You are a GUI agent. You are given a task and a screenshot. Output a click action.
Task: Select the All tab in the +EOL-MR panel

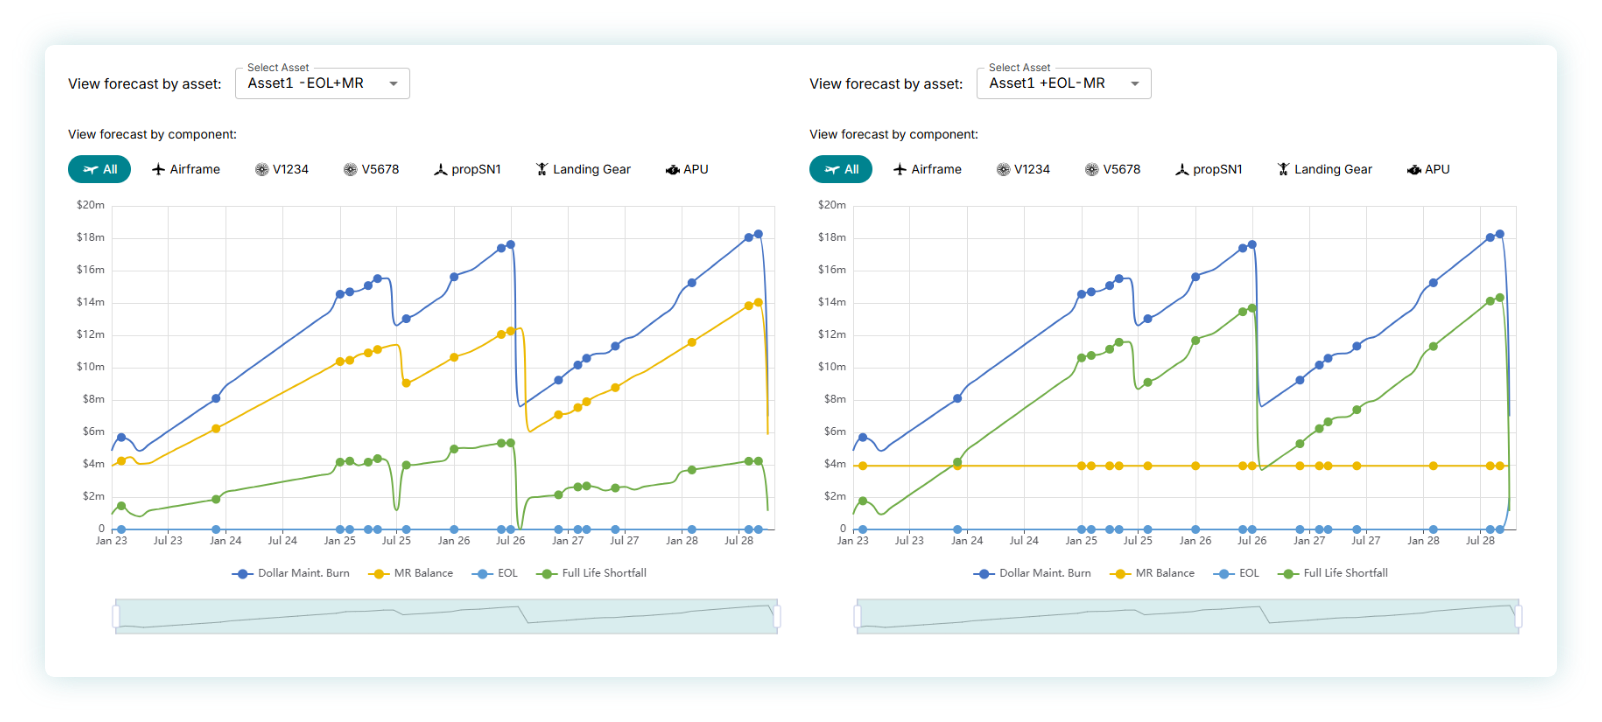[x=841, y=169]
